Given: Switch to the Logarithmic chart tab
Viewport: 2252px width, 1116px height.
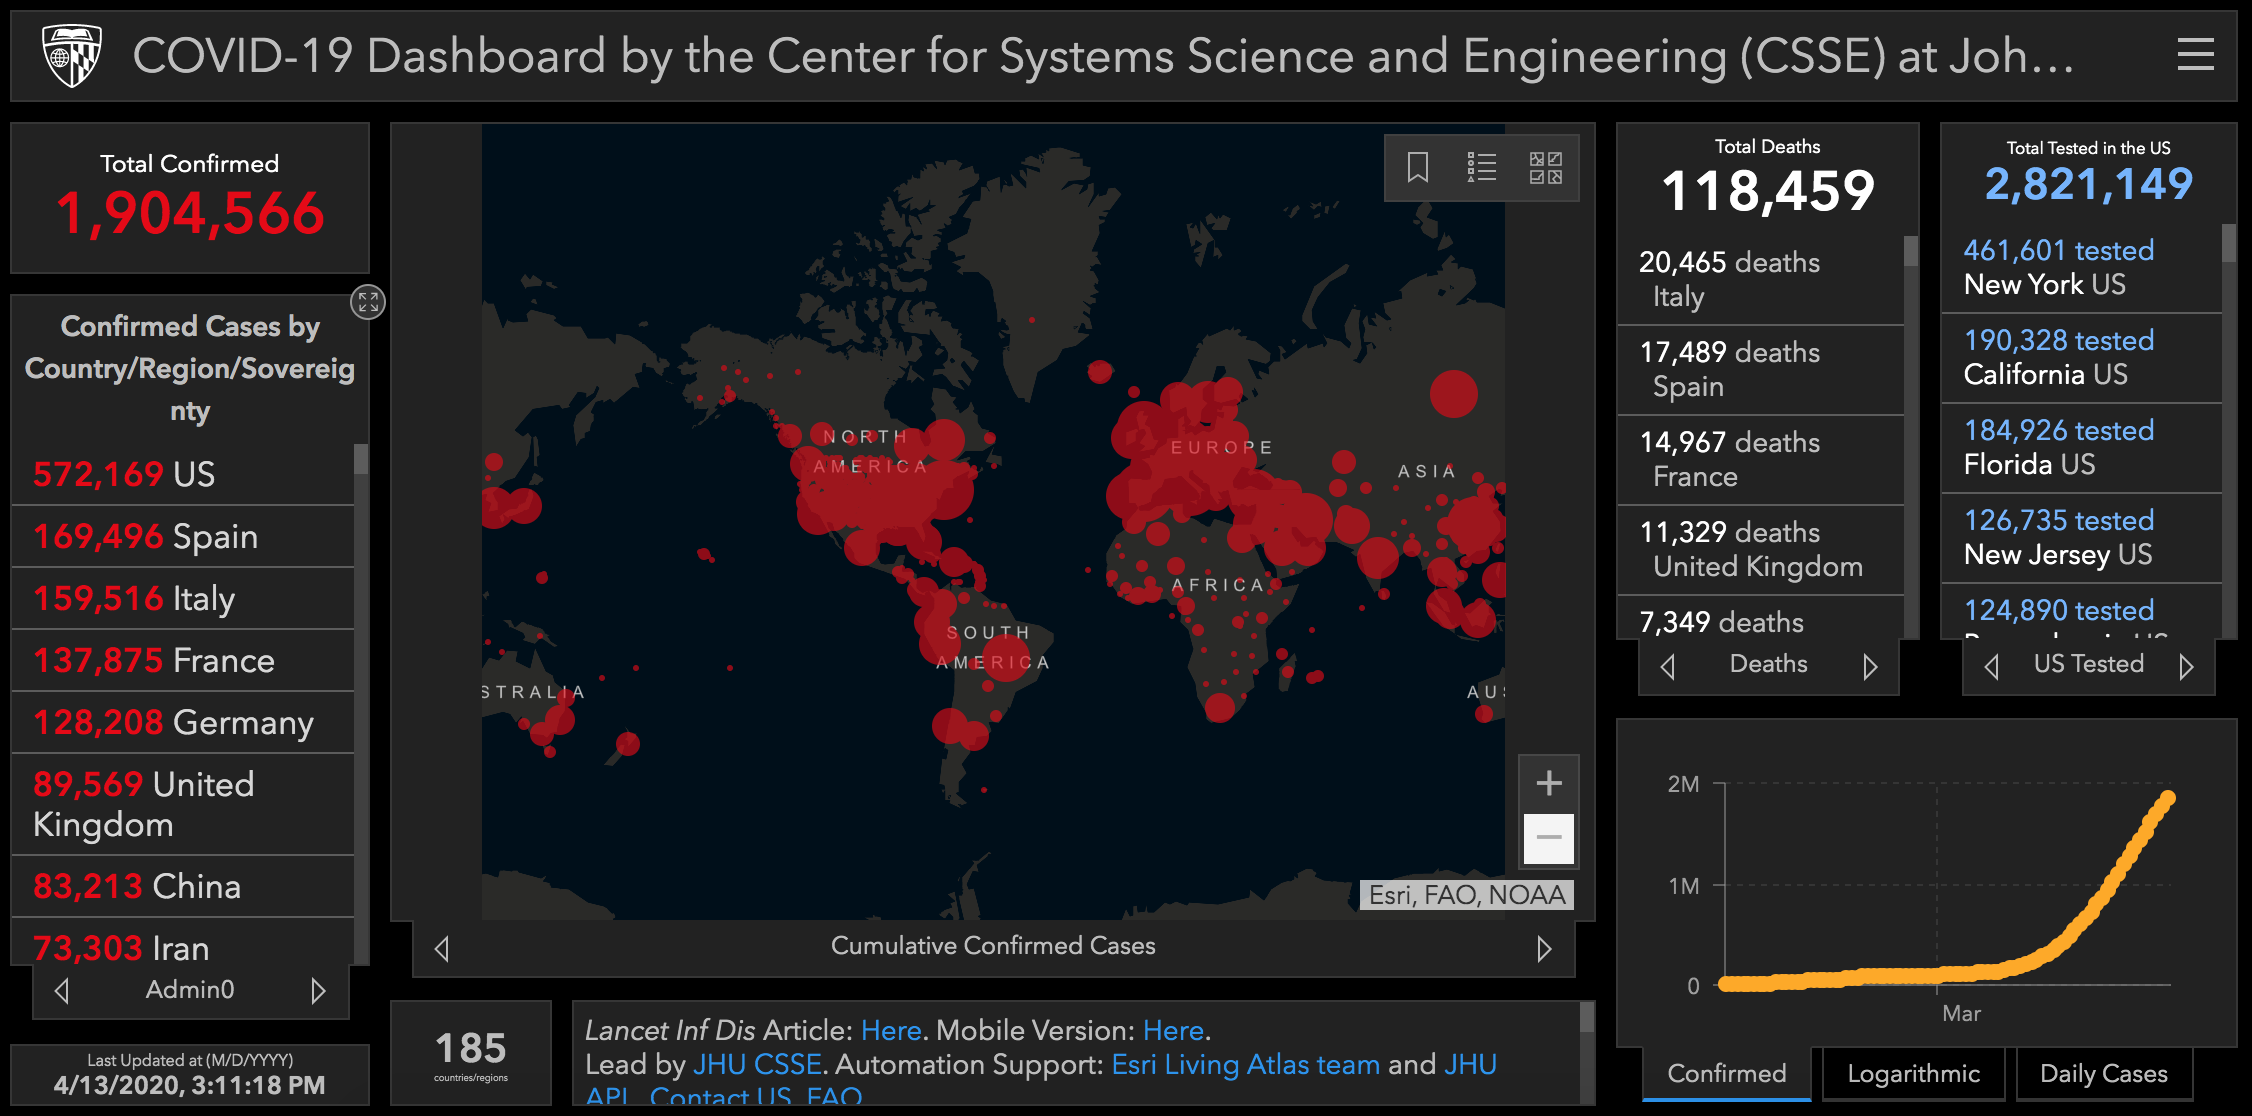Looking at the screenshot, I should point(1913,1074).
